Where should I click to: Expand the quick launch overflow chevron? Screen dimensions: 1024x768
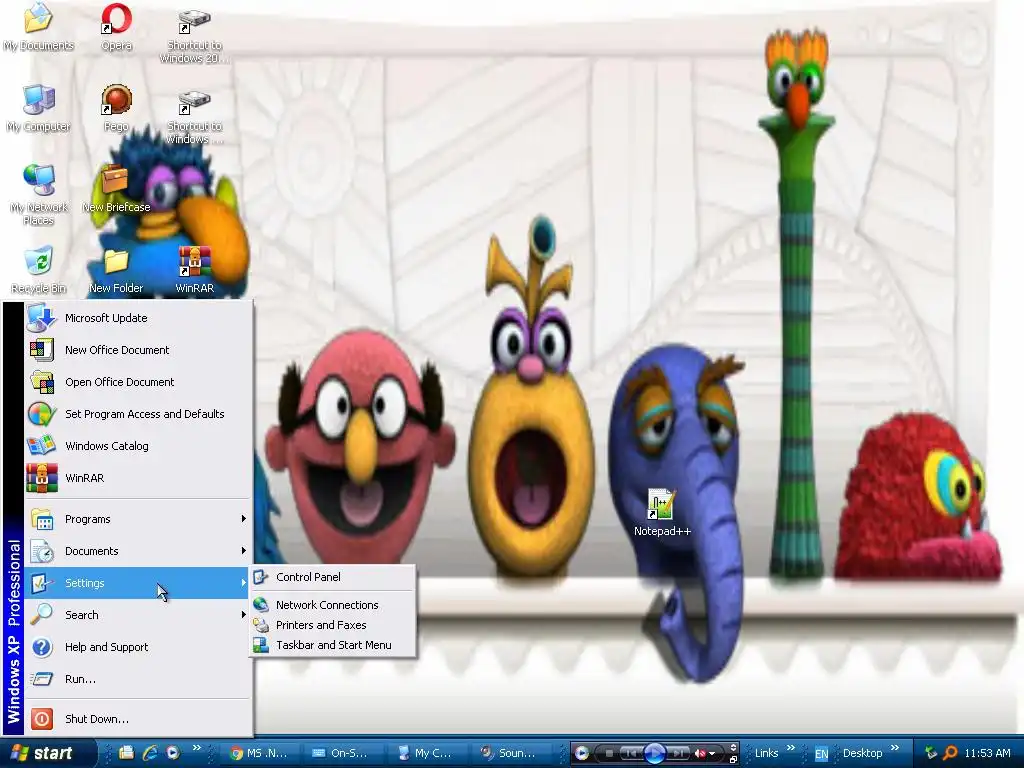pyautogui.click(x=197, y=748)
